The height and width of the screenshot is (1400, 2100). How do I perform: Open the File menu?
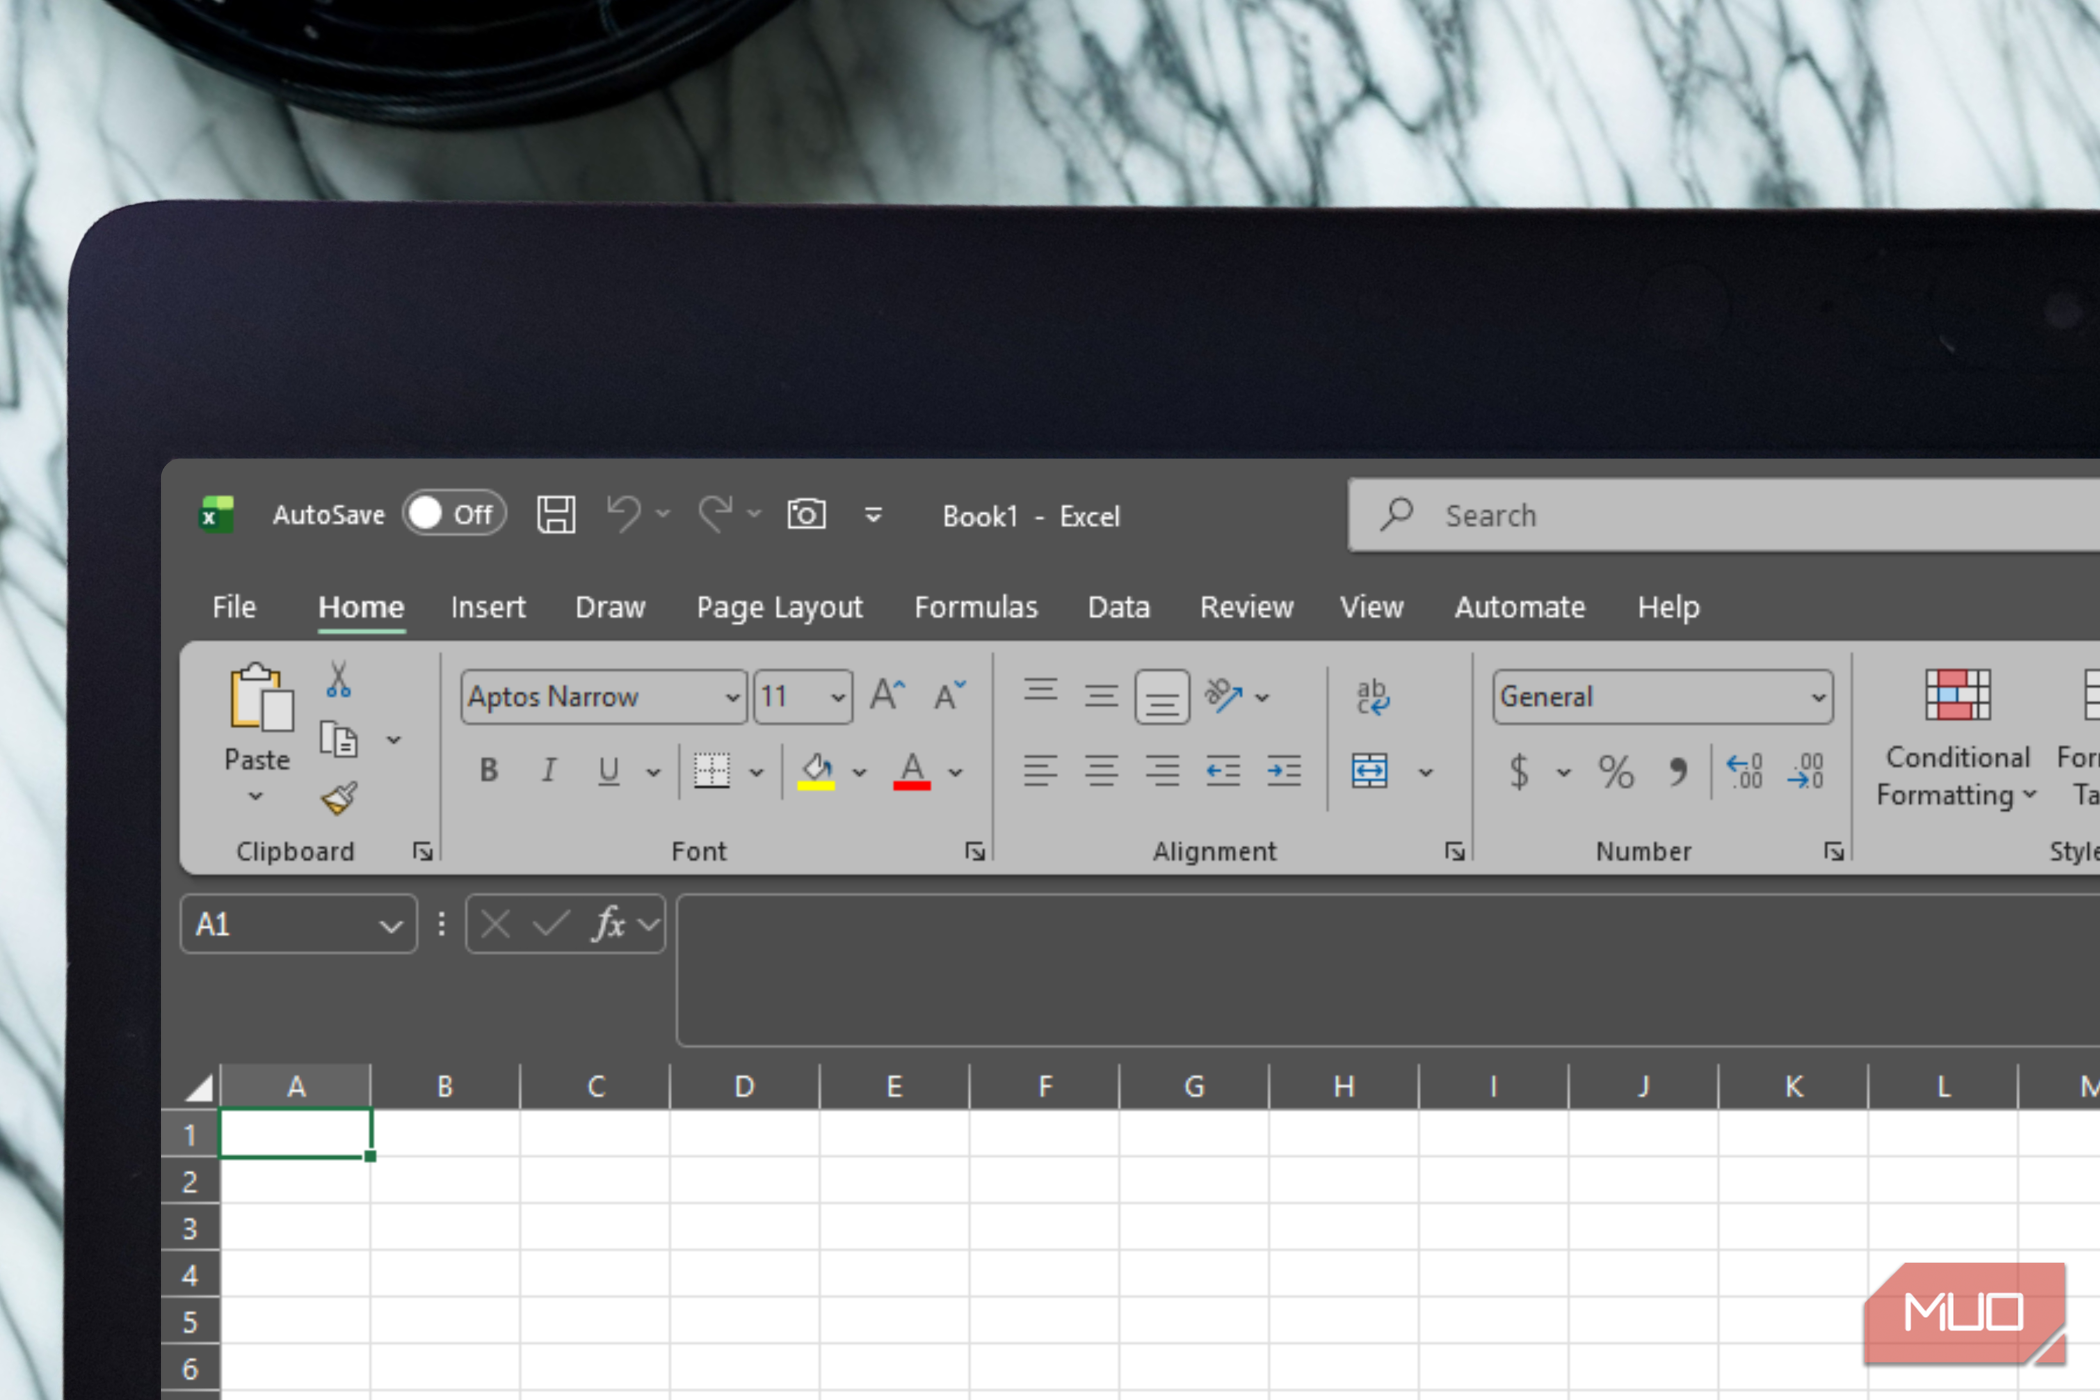(x=234, y=607)
